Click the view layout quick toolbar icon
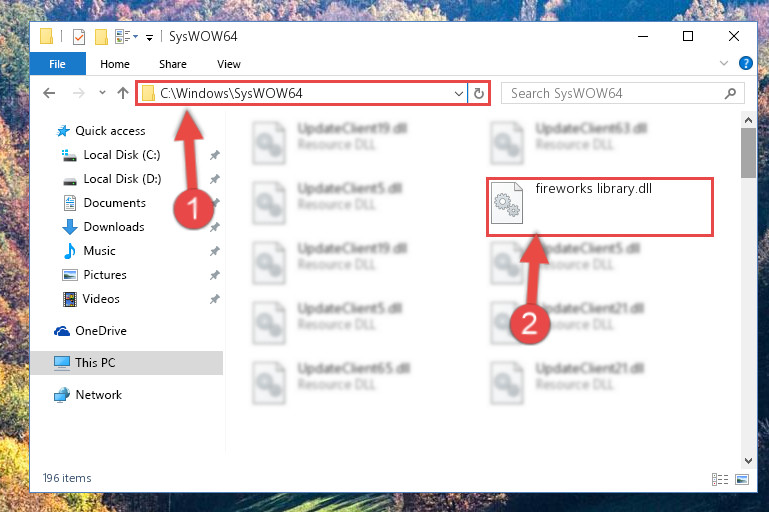This screenshot has width=769, height=512. point(126,36)
